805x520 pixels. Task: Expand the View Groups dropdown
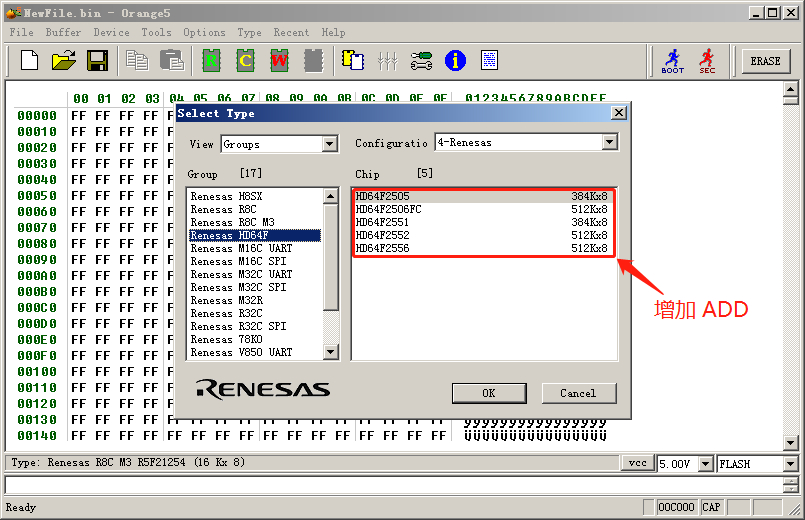330,145
